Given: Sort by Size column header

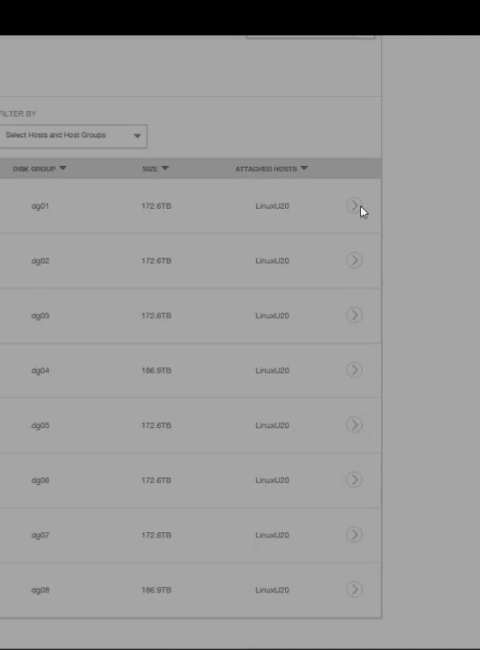Looking at the screenshot, I should pyautogui.click(x=155, y=169).
